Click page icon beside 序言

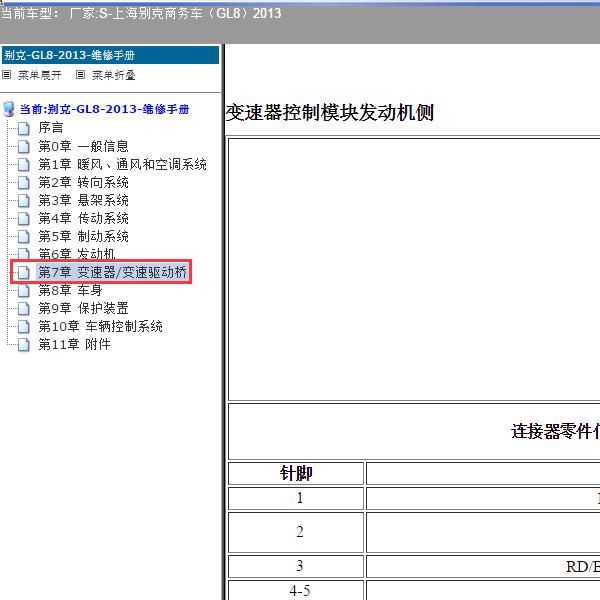pyautogui.click(x=24, y=128)
